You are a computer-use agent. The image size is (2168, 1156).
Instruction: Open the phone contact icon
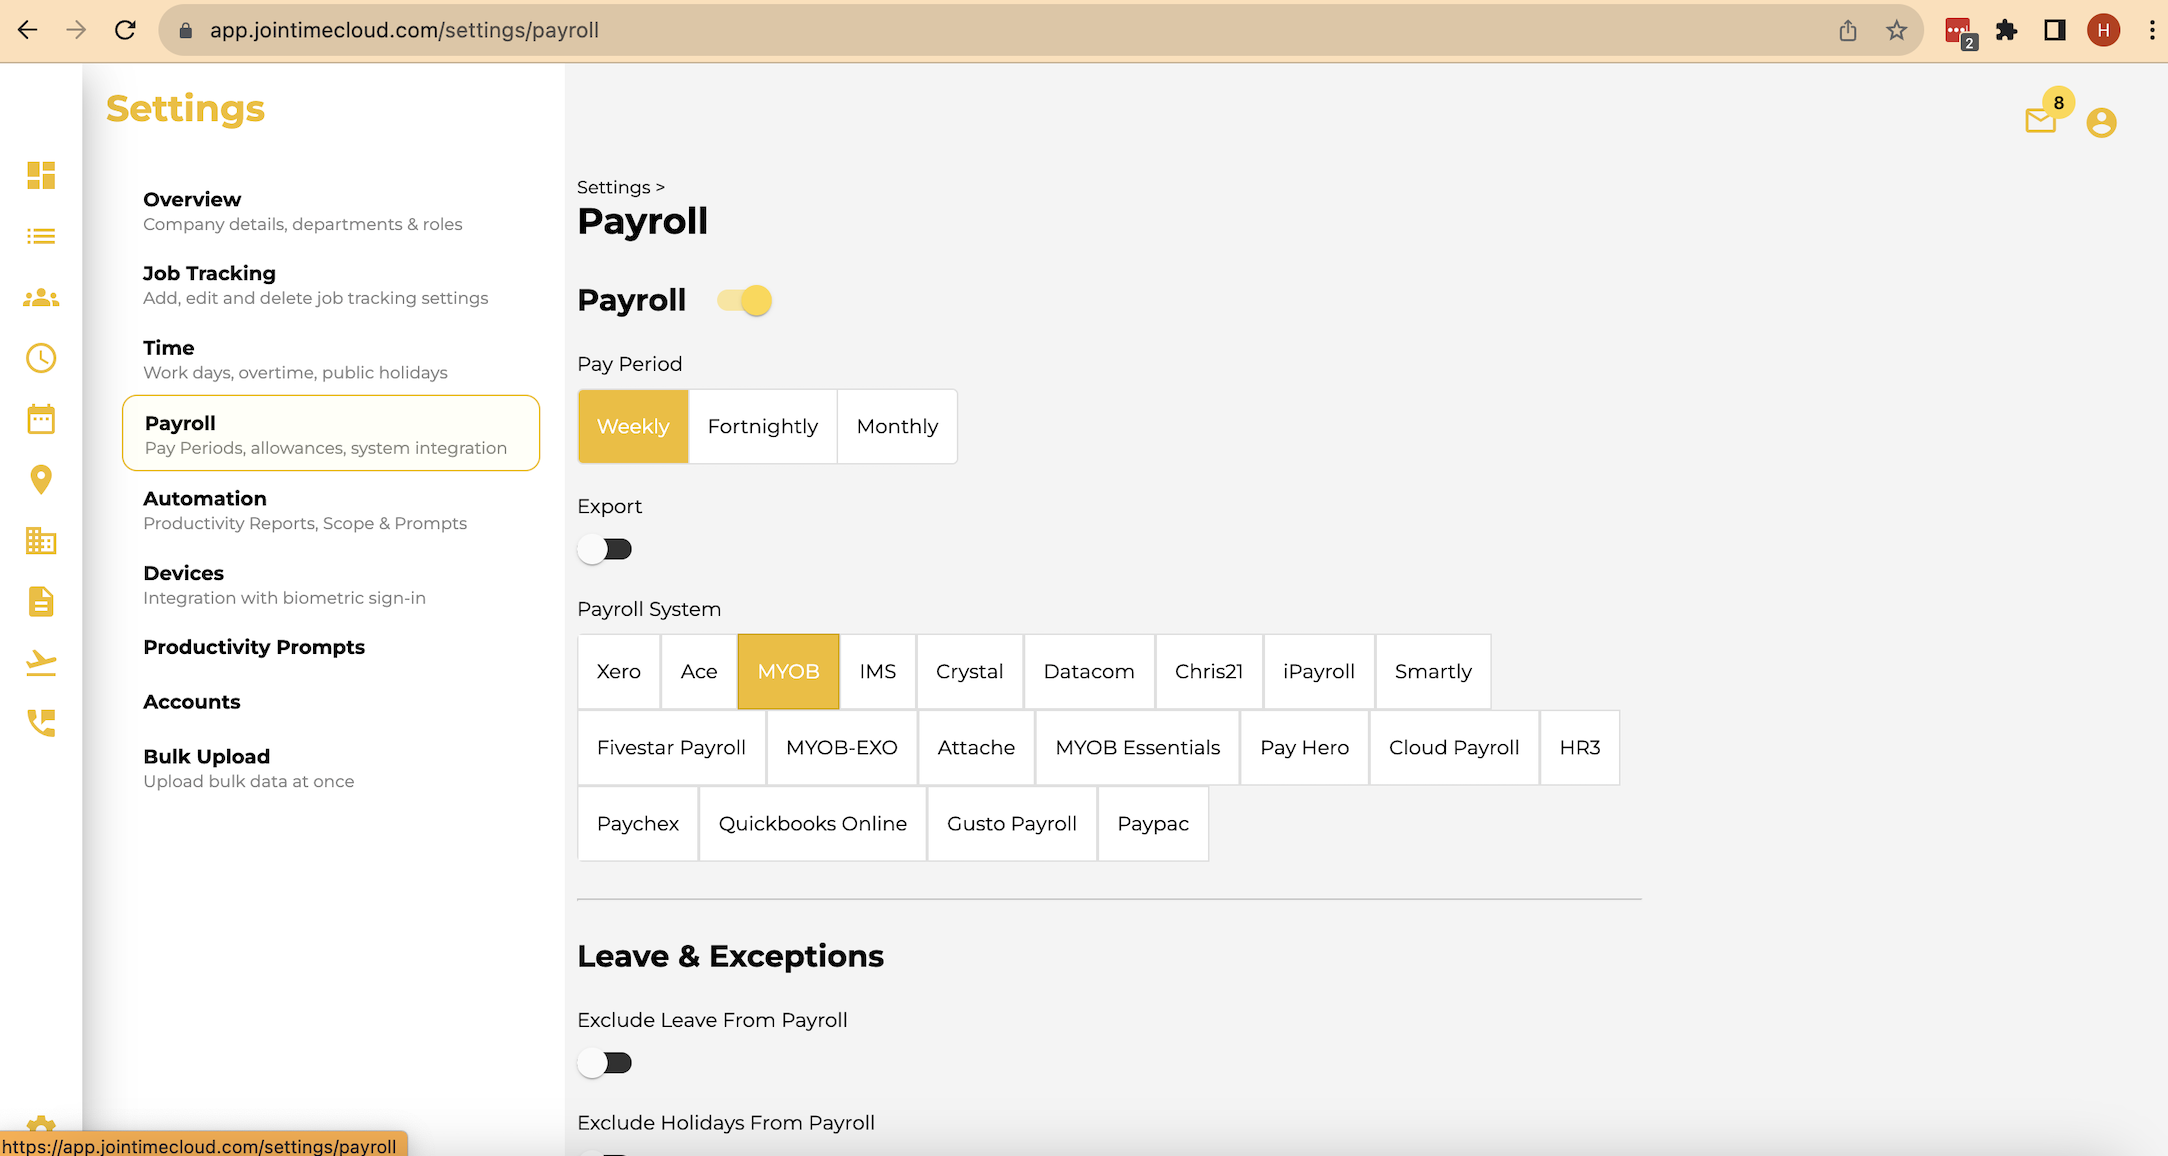40,724
